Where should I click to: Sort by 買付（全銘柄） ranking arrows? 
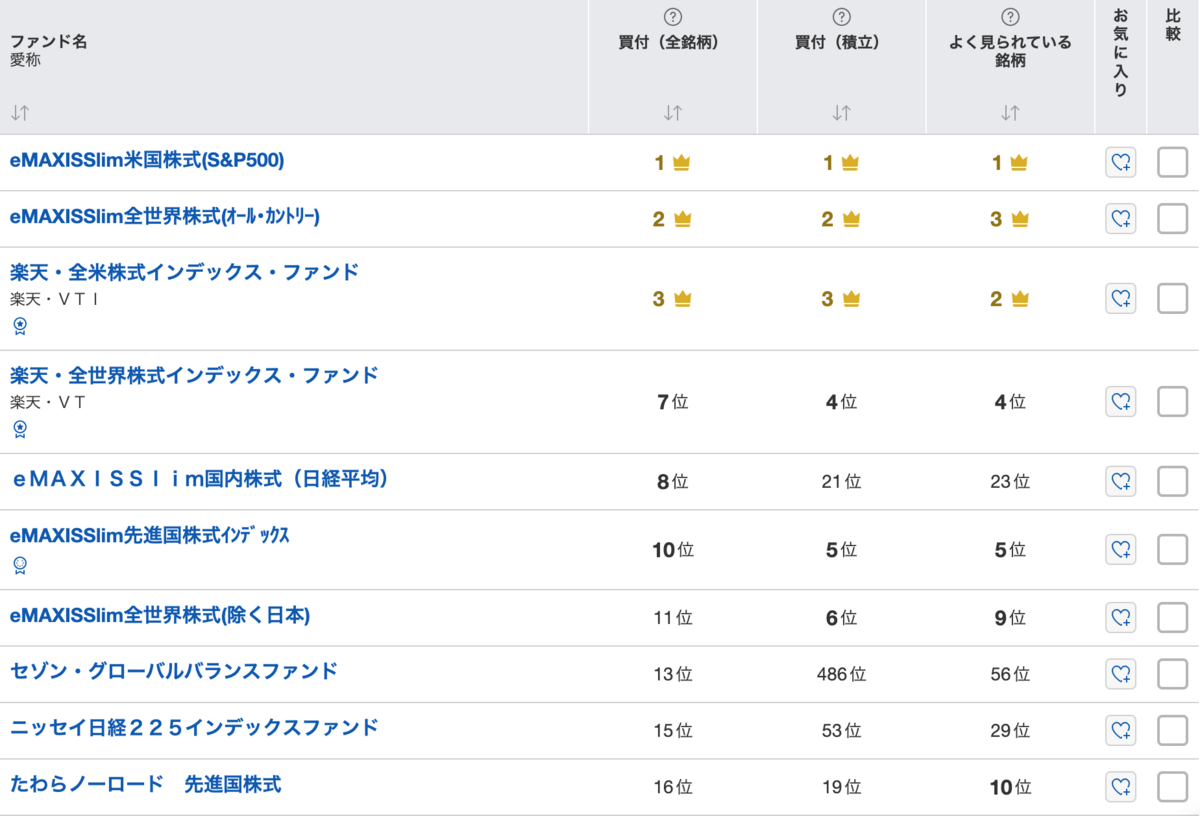673,113
